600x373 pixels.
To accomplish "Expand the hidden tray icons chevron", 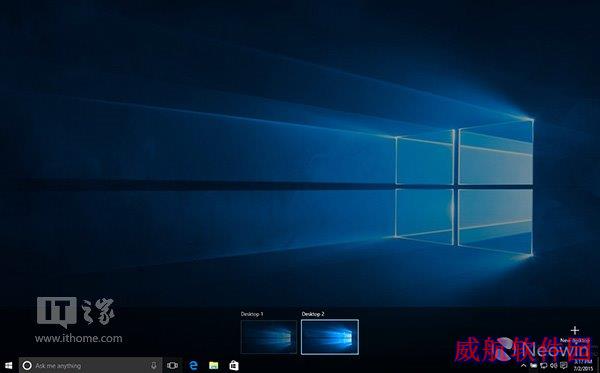I will pos(523,366).
